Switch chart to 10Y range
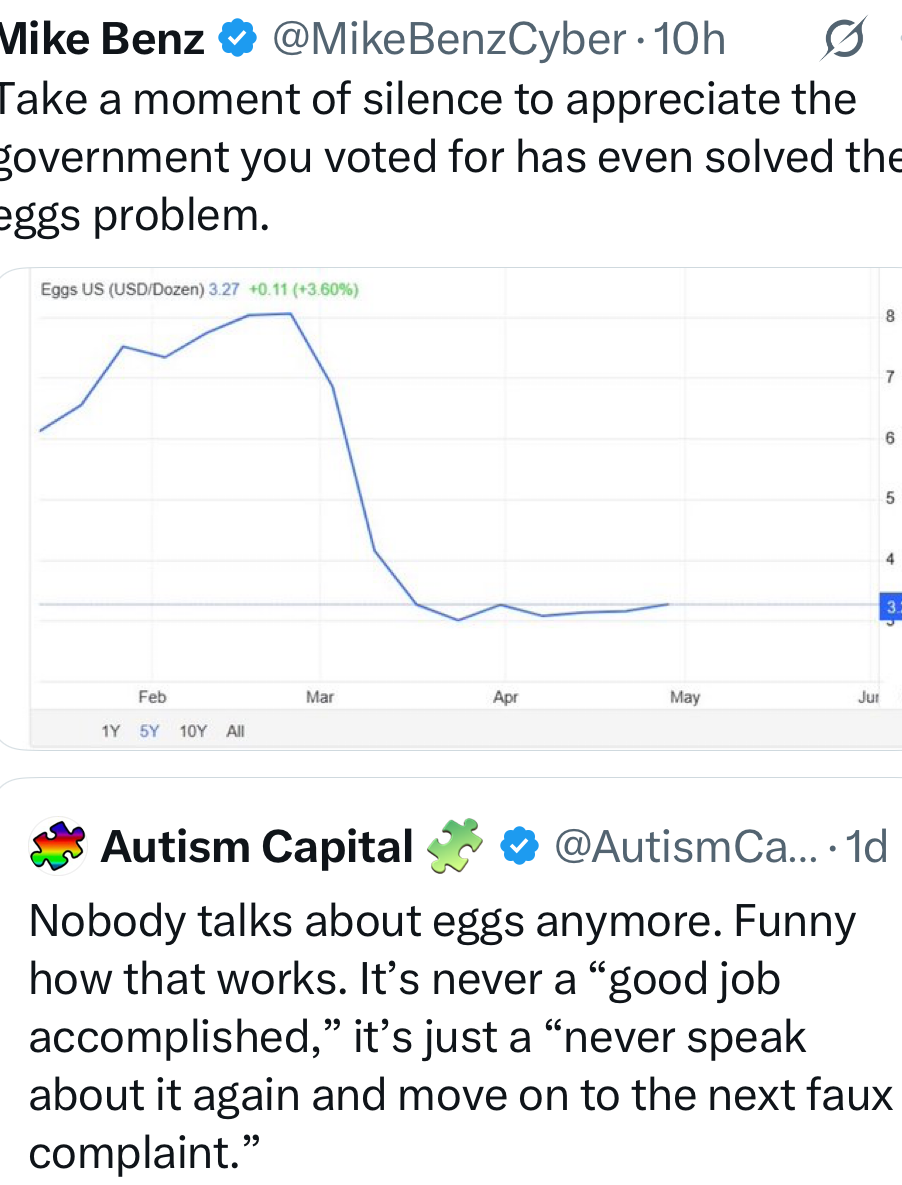 click(x=193, y=731)
